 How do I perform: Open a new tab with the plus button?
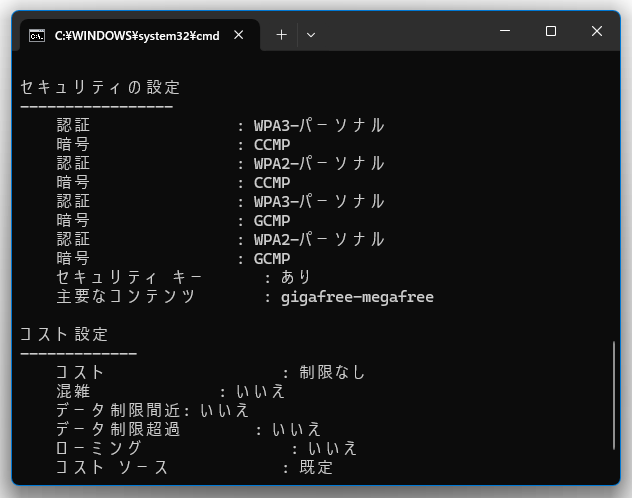point(282,35)
